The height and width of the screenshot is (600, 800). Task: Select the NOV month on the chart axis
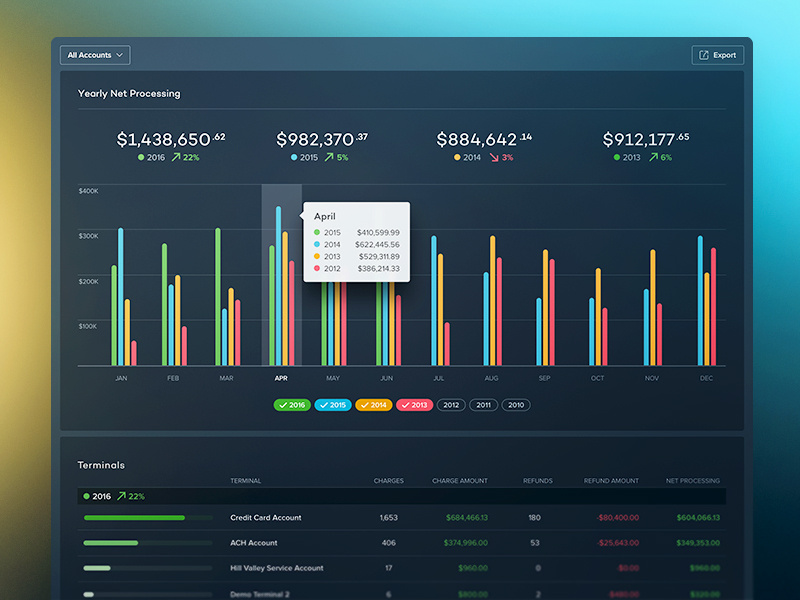click(652, 378)
